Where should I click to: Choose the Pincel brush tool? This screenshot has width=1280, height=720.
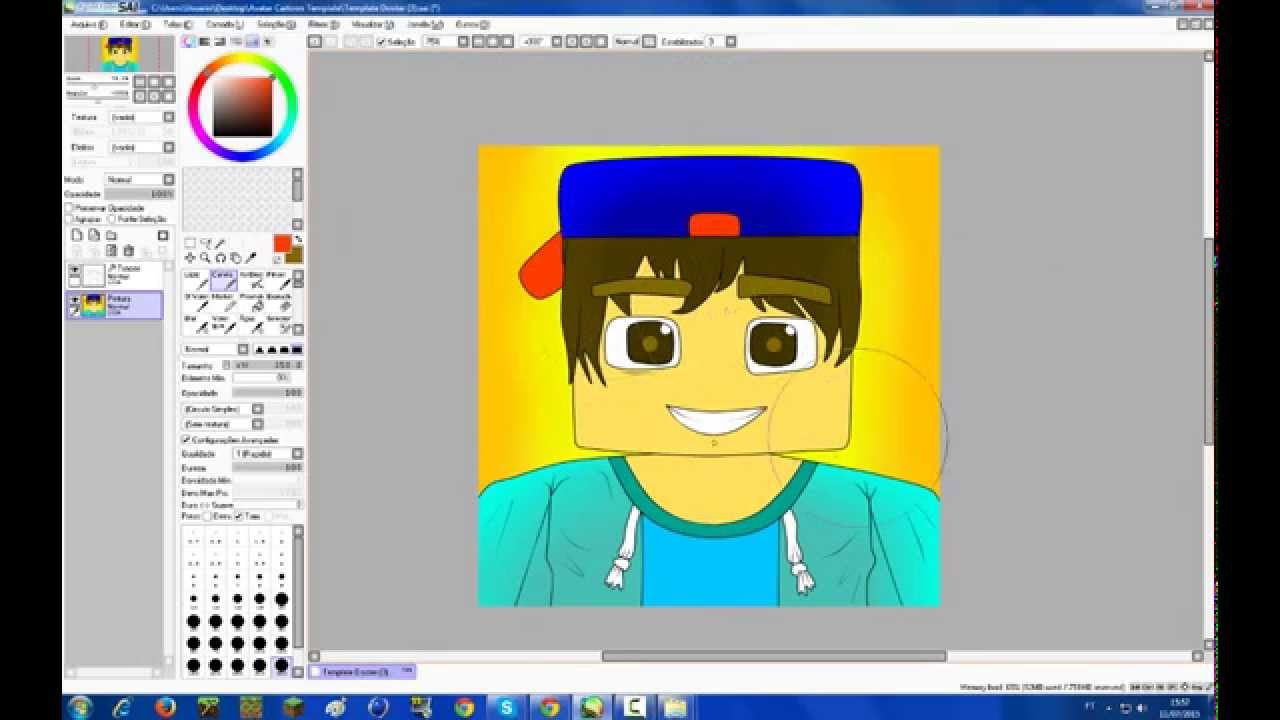click(278, 279)
